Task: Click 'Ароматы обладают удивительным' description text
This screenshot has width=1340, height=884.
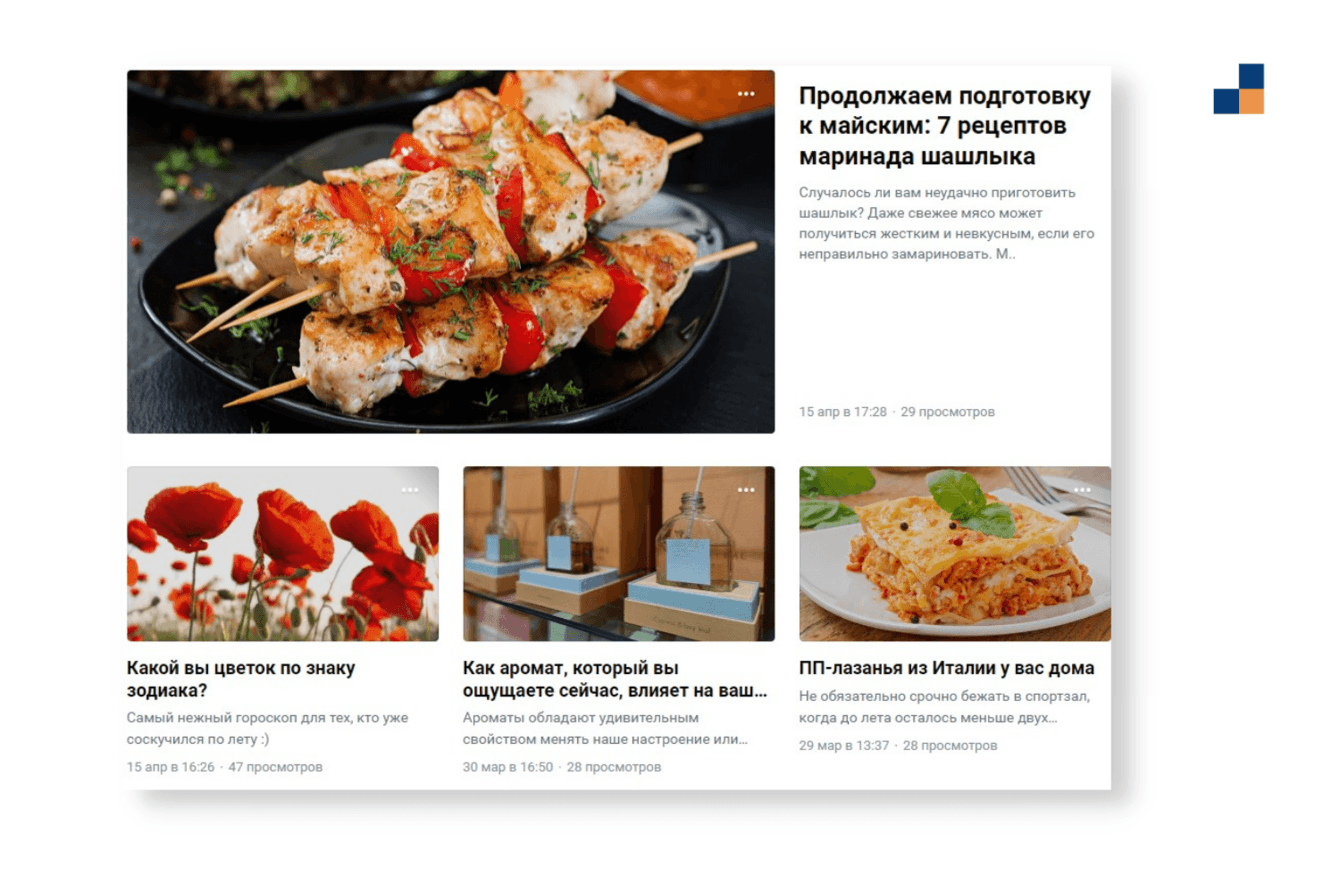Action: pos(606,729)
